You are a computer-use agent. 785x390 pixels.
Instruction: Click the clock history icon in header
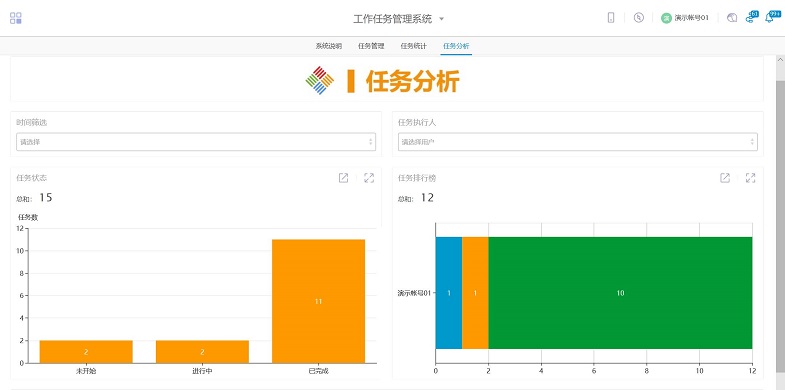(x=638, y=18)
